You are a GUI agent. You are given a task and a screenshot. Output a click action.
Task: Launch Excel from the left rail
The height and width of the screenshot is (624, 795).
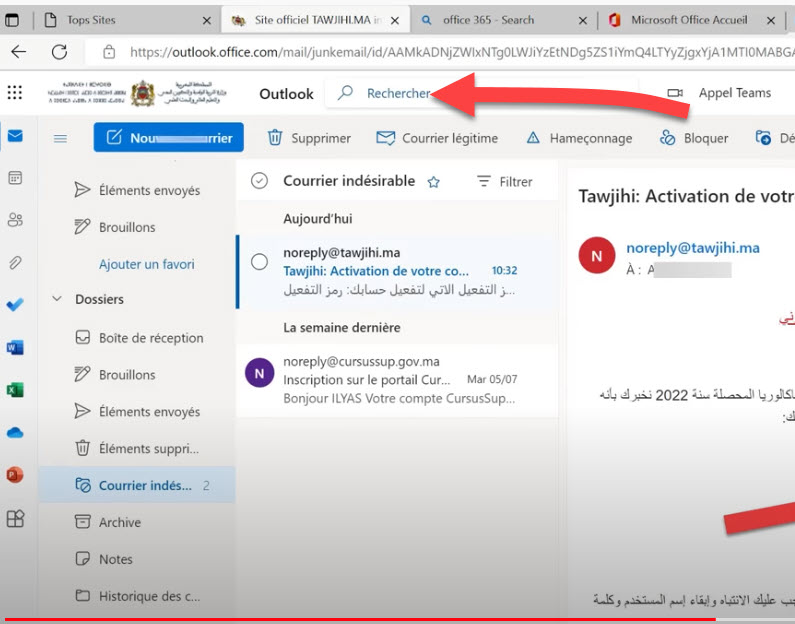[x=15, y=390]
